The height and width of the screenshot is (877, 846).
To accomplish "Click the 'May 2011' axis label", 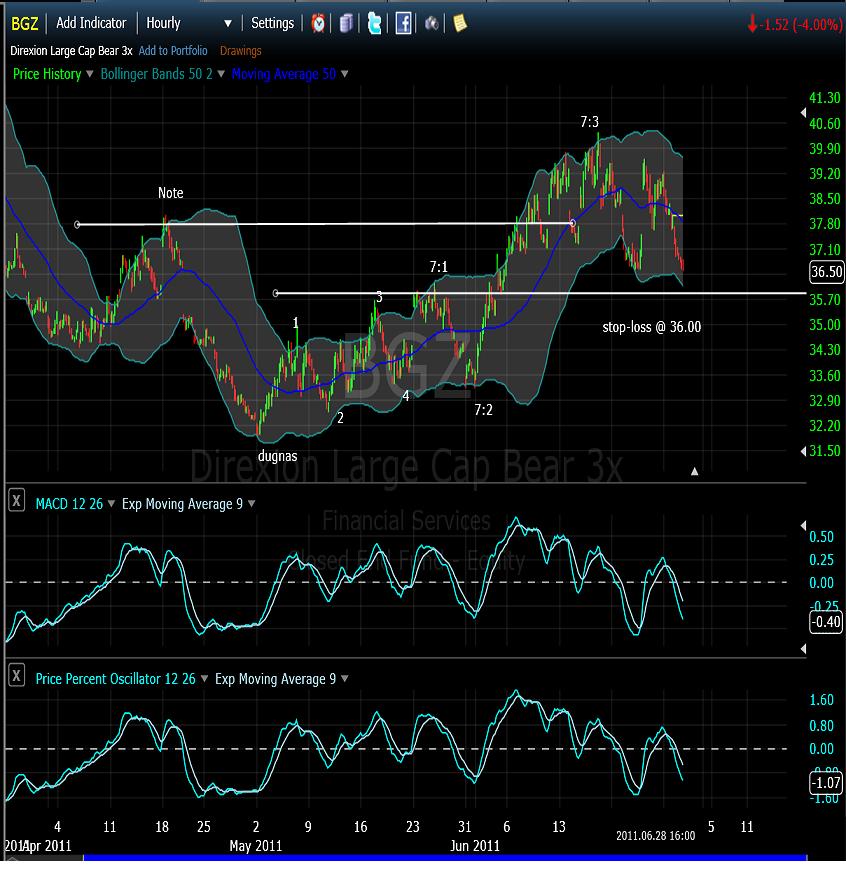I will pos(256,846).
